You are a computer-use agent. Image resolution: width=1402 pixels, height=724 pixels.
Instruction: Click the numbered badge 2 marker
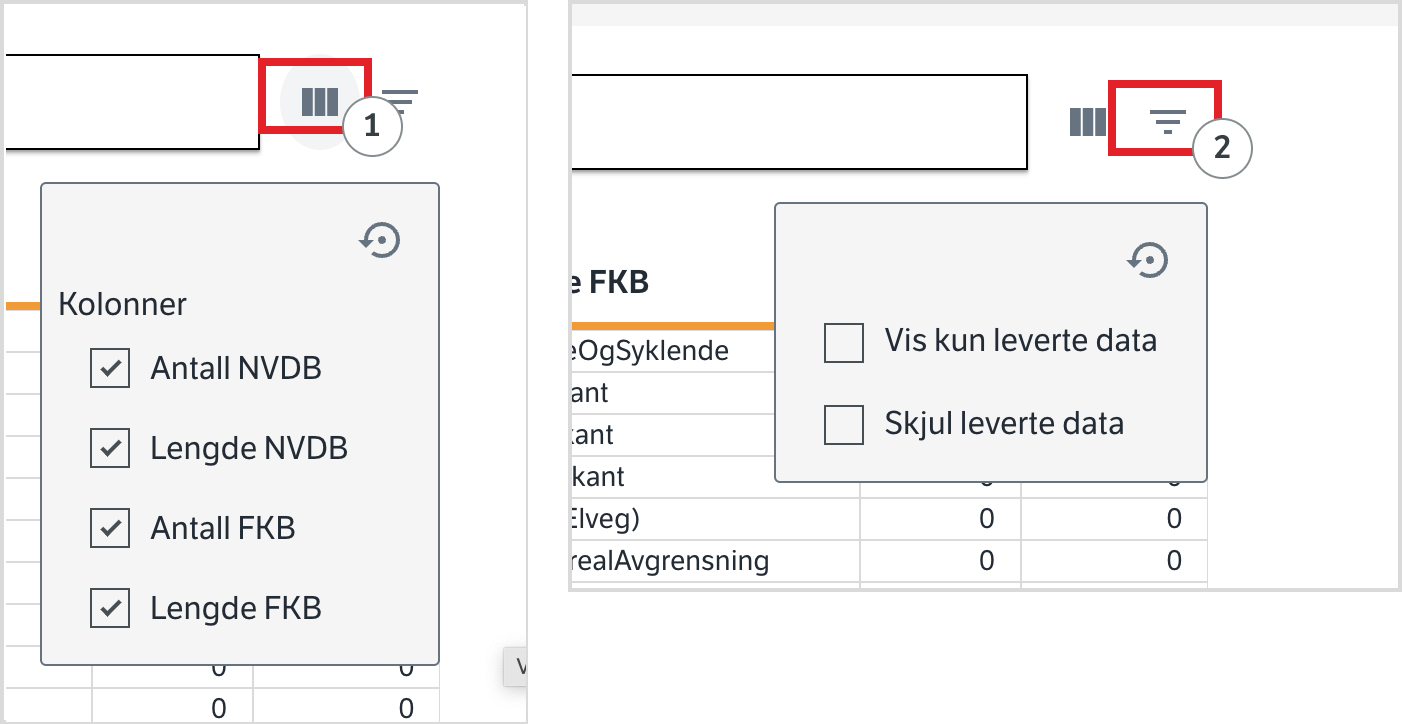1221,148
